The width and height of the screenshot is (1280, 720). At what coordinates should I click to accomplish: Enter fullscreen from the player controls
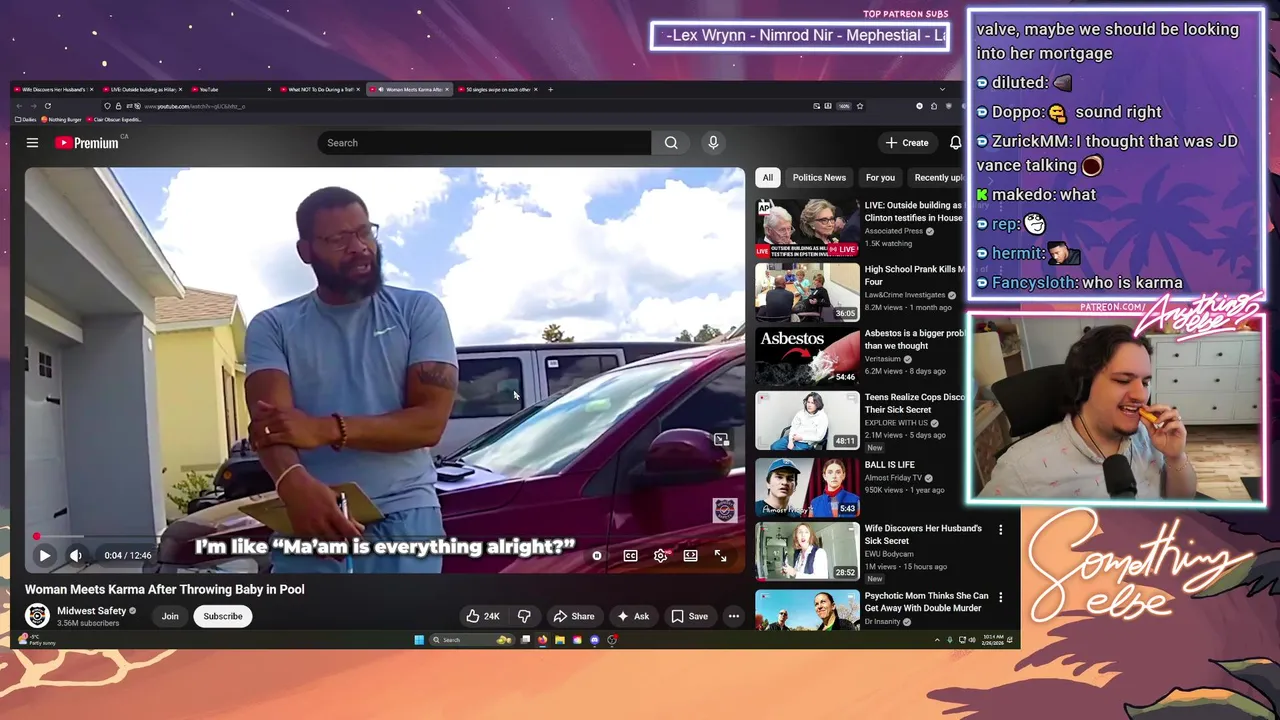(x=720, y=556)
